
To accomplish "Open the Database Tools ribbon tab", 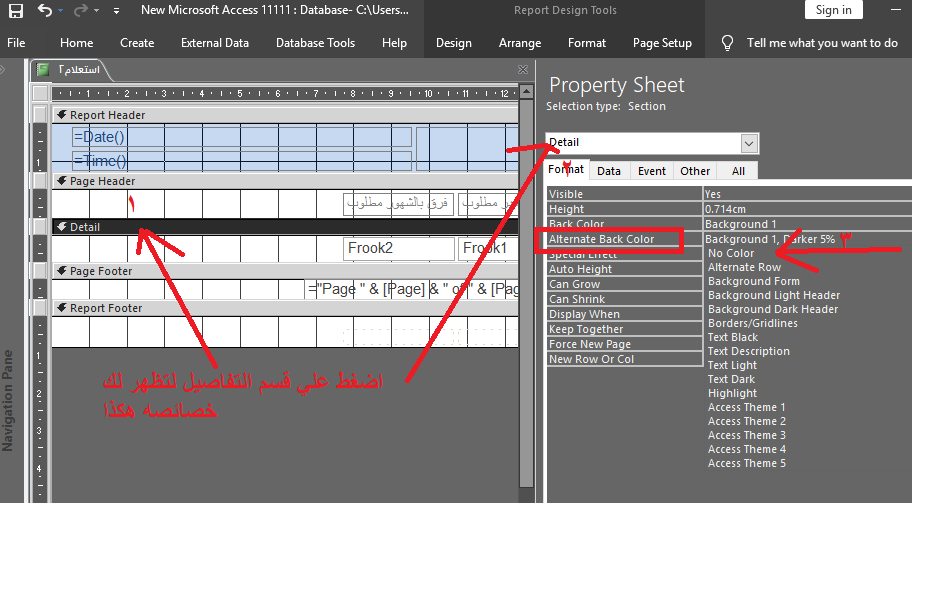I will (x=316, y=43).
